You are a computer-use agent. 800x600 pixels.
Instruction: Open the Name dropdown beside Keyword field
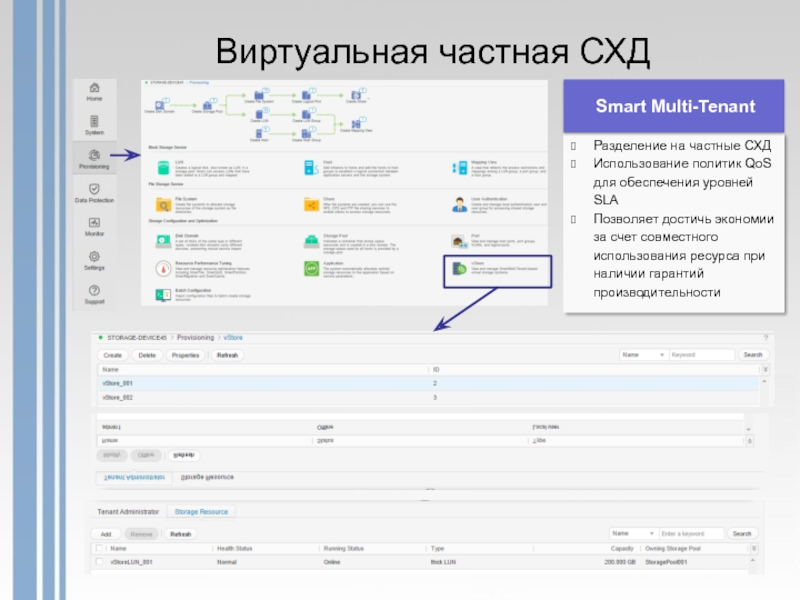click(643, 355)
